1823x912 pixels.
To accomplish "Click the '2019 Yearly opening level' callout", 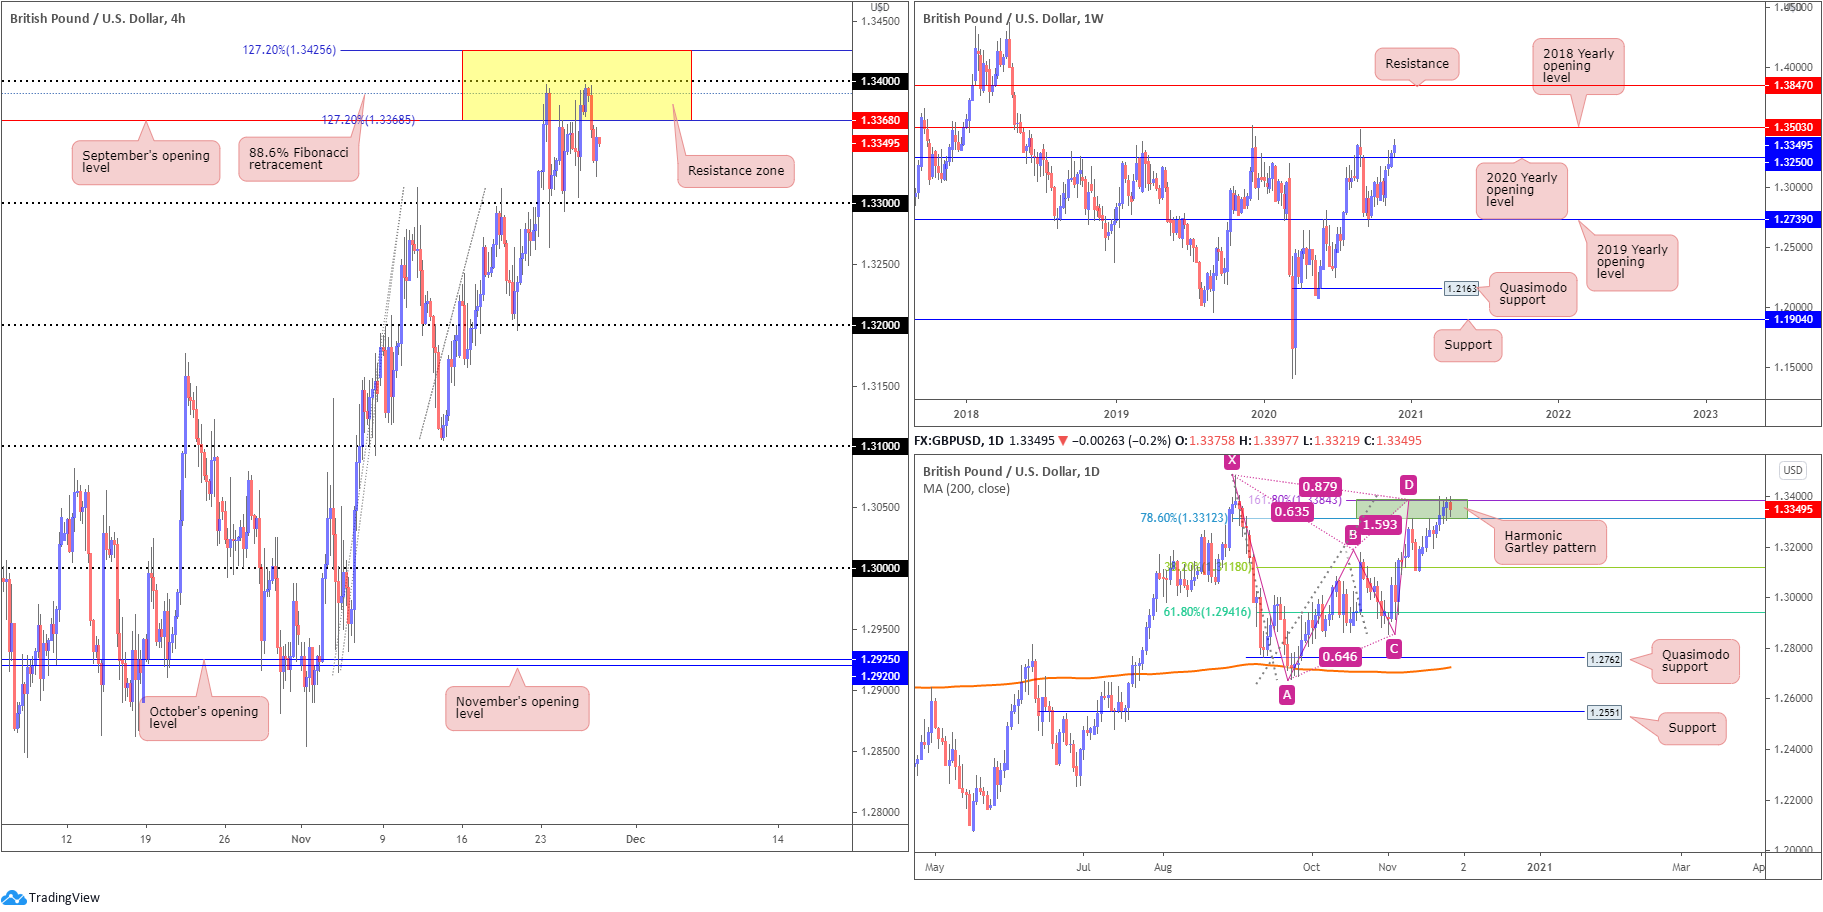I will [1632, 262].
